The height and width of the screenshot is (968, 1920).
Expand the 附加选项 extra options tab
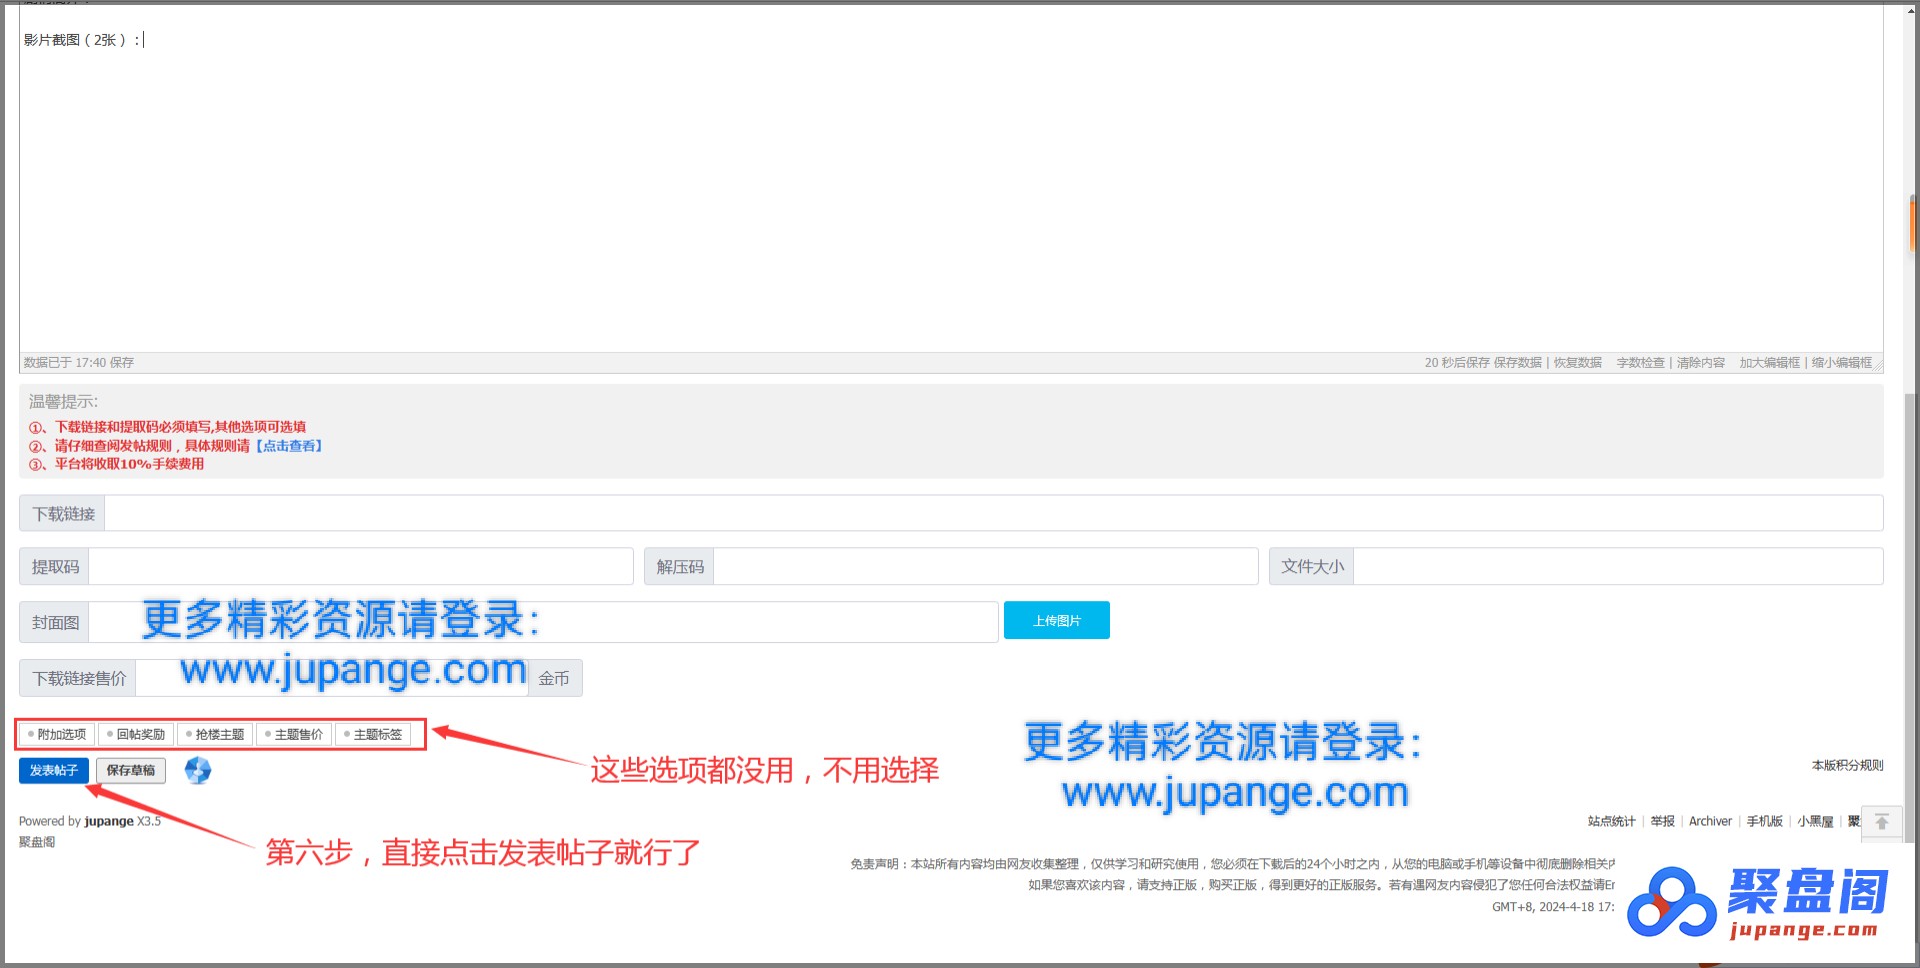tap(58, 734)
